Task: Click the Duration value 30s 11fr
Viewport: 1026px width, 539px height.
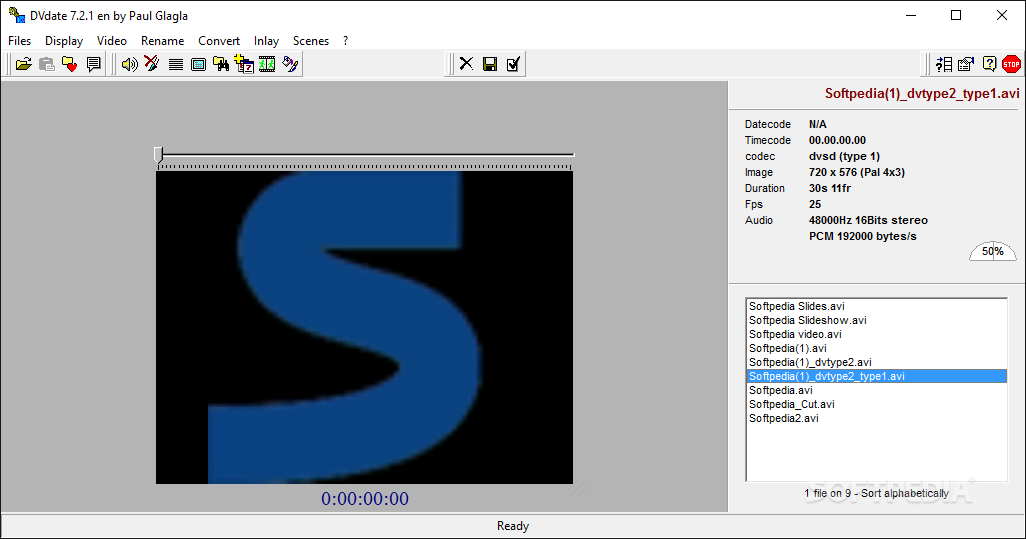Action: pyautogui.click(x=830, y=188)
